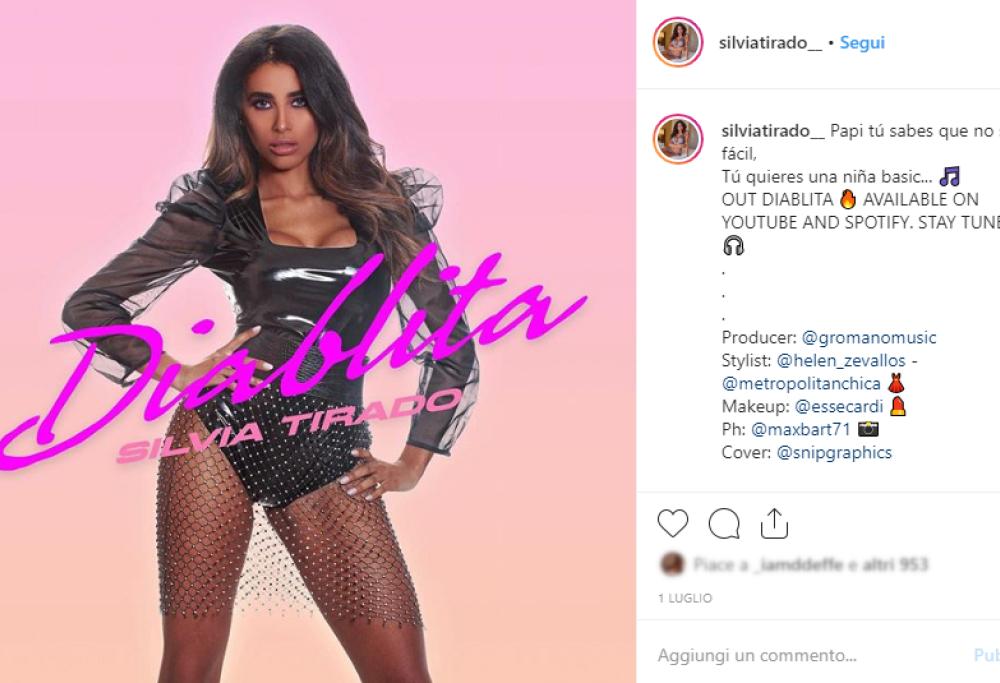The height and width of the screenshot is (683, 1000).
Task: Open silviatirado__ username in the header
Action: pos(770,43)
